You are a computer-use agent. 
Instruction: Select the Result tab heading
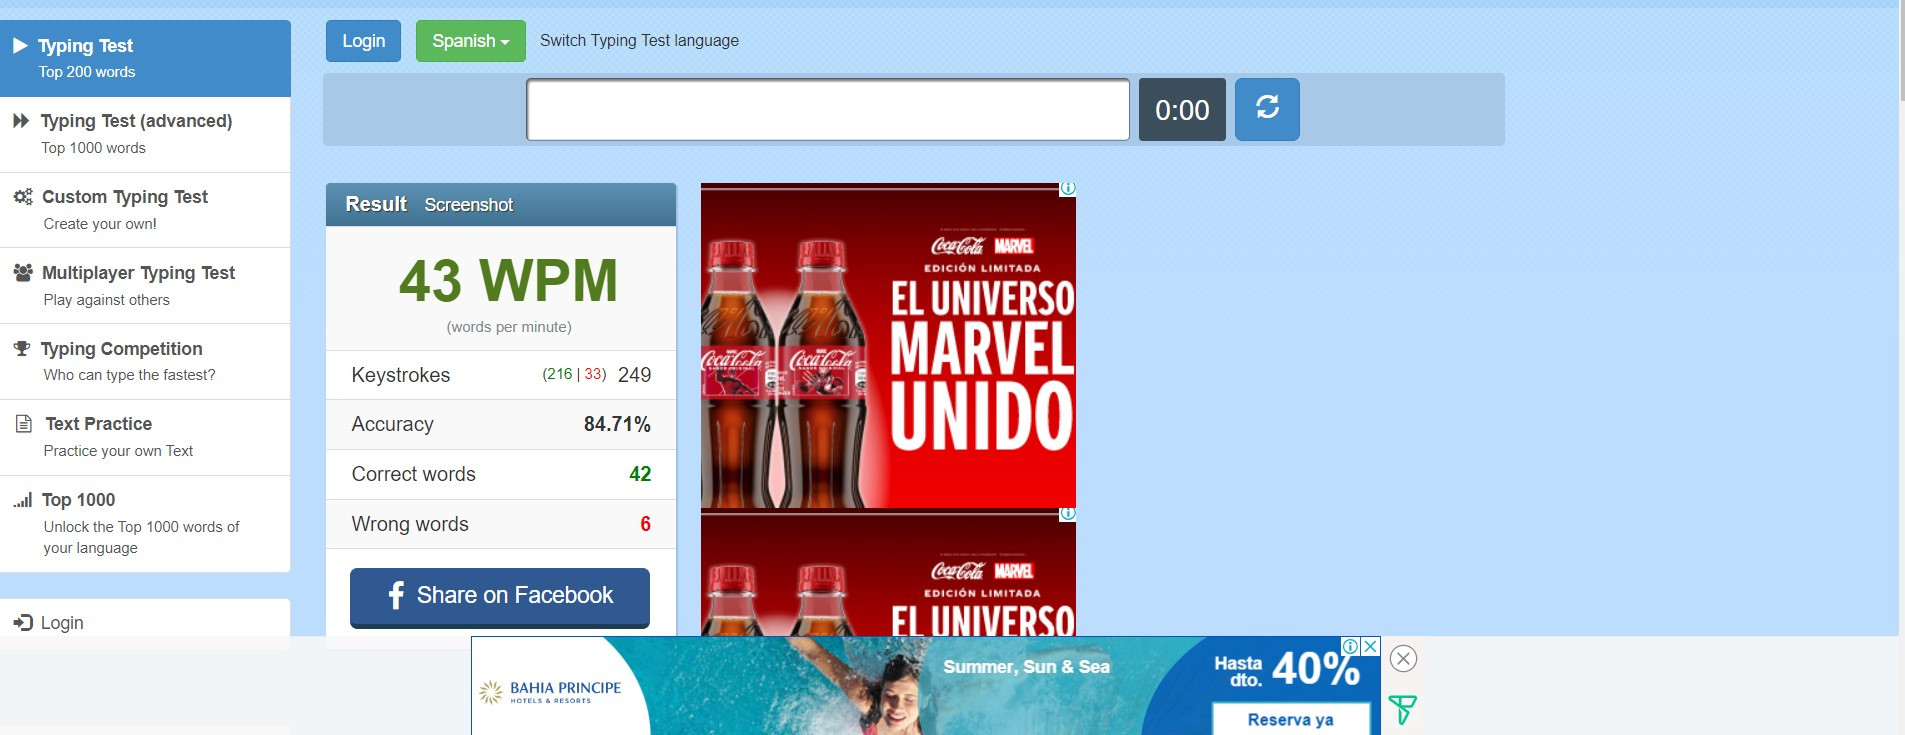pyautogui.click(x=376, y=204)
